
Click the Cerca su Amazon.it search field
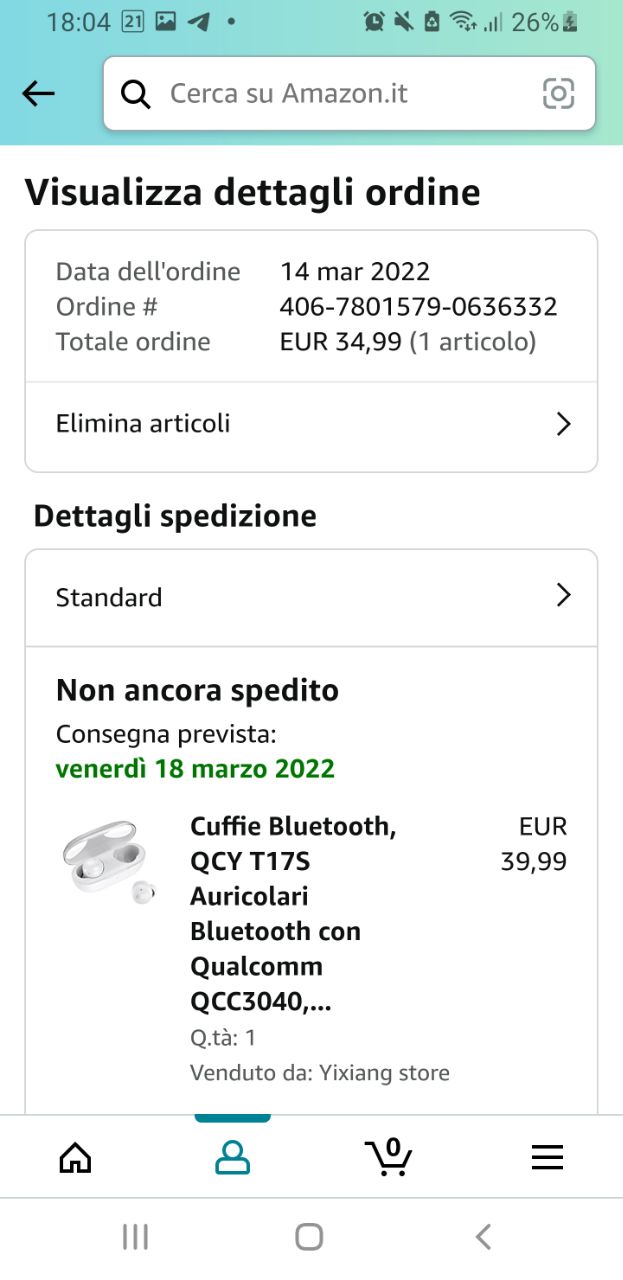coord(340,94)
